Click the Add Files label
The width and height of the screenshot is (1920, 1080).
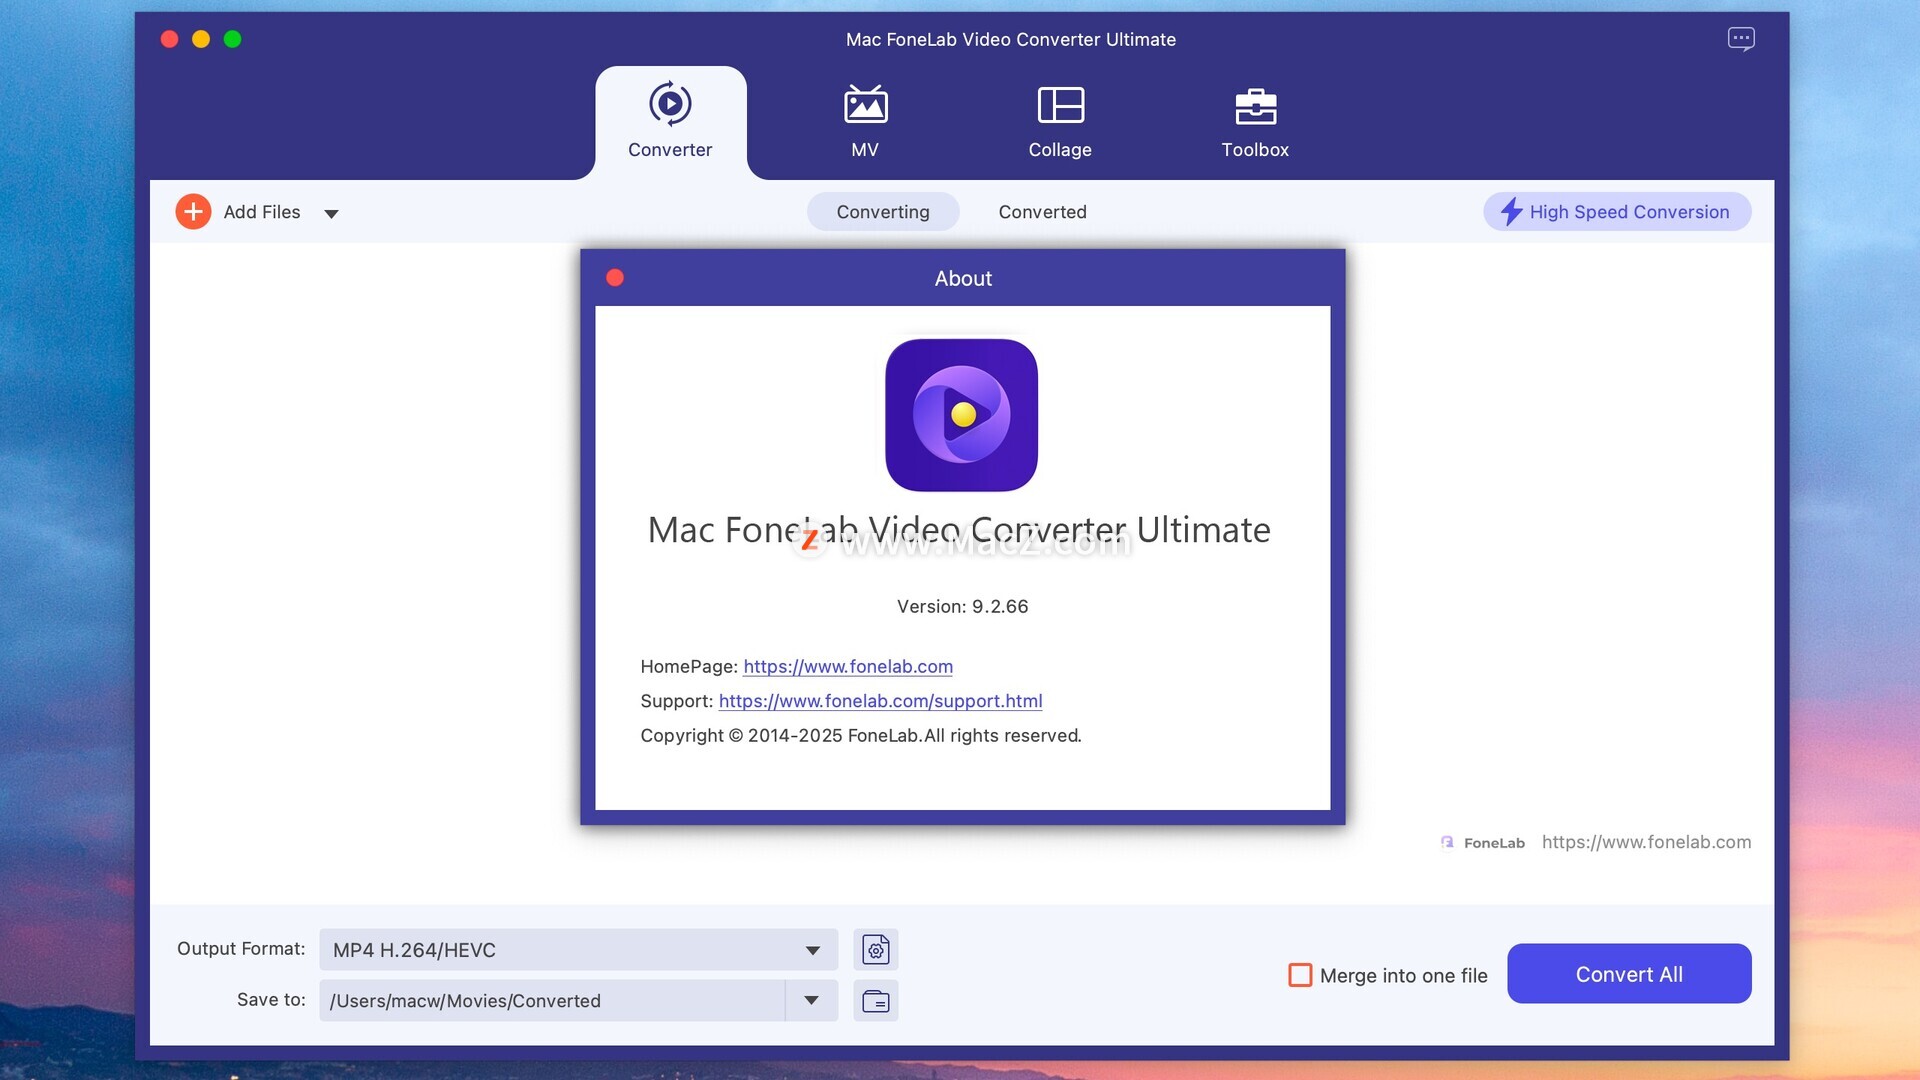pyautogui.click(x=262, y=212)
